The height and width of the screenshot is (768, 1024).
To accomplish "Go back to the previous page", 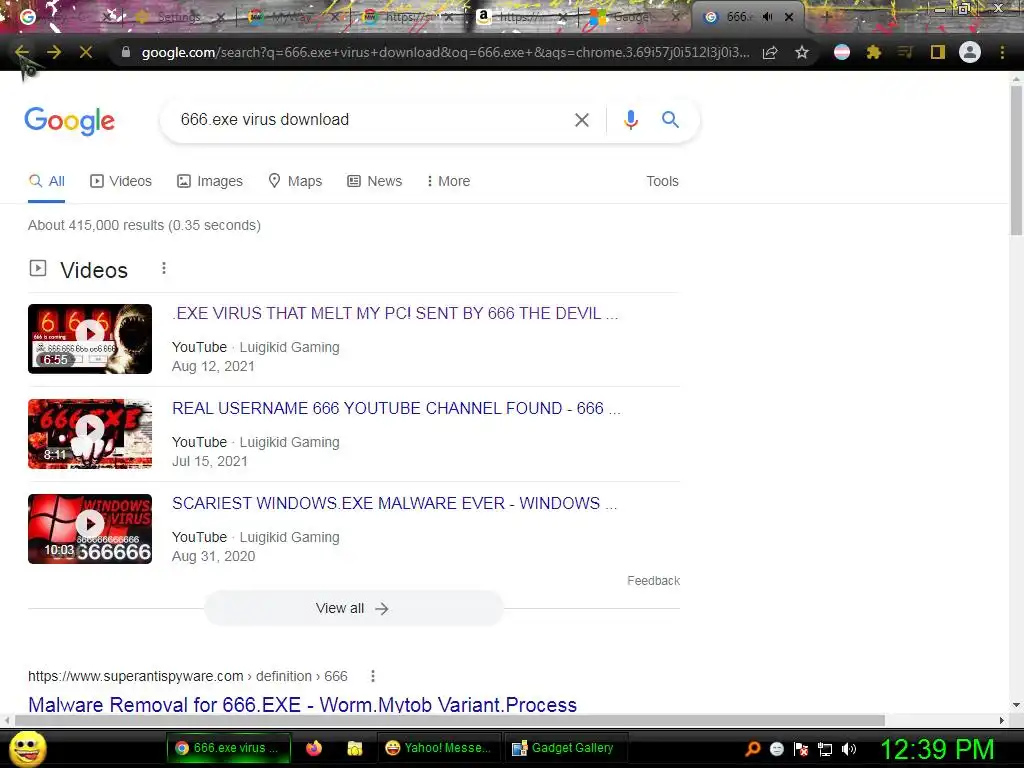I will 22,52.
